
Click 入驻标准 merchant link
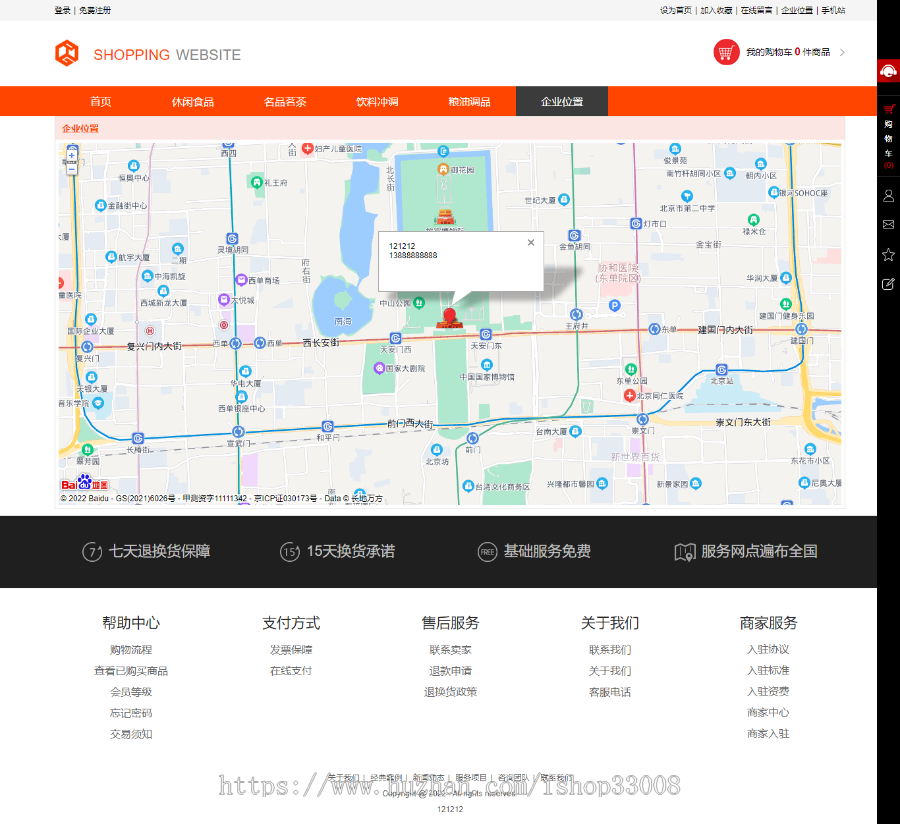[768, 670]
